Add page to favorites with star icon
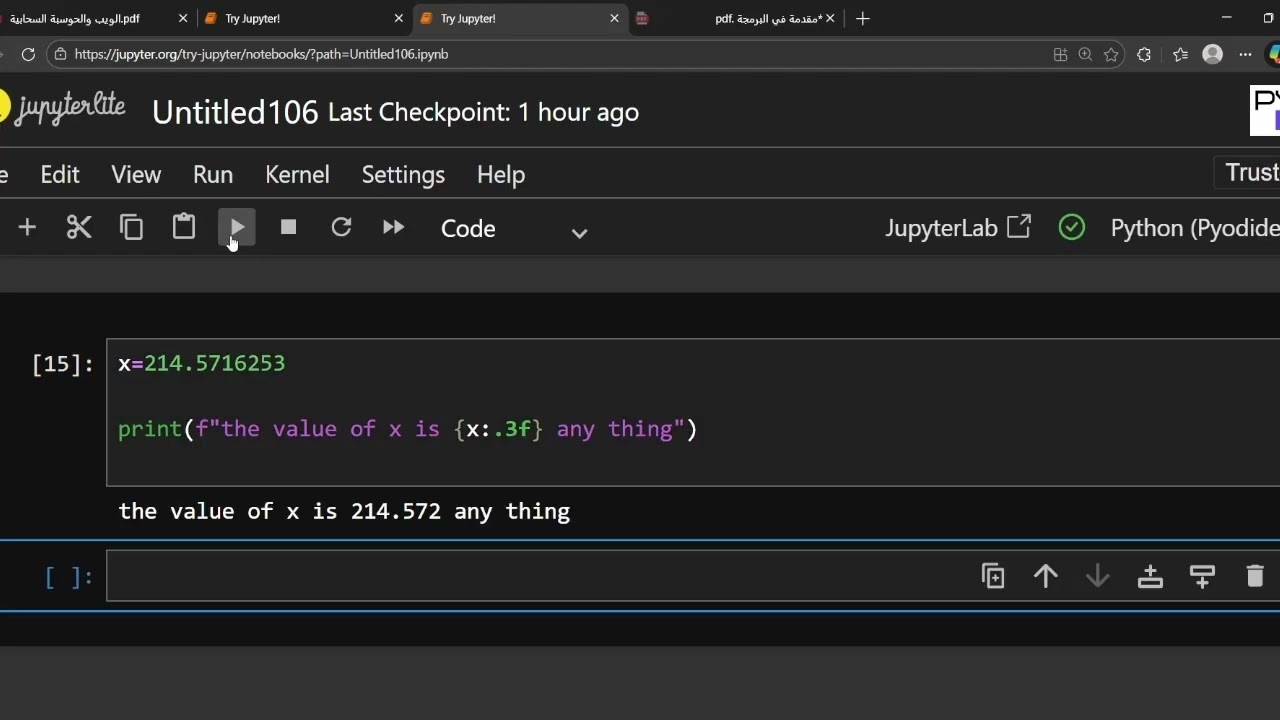1280x720 pixels. [1111, 55]
